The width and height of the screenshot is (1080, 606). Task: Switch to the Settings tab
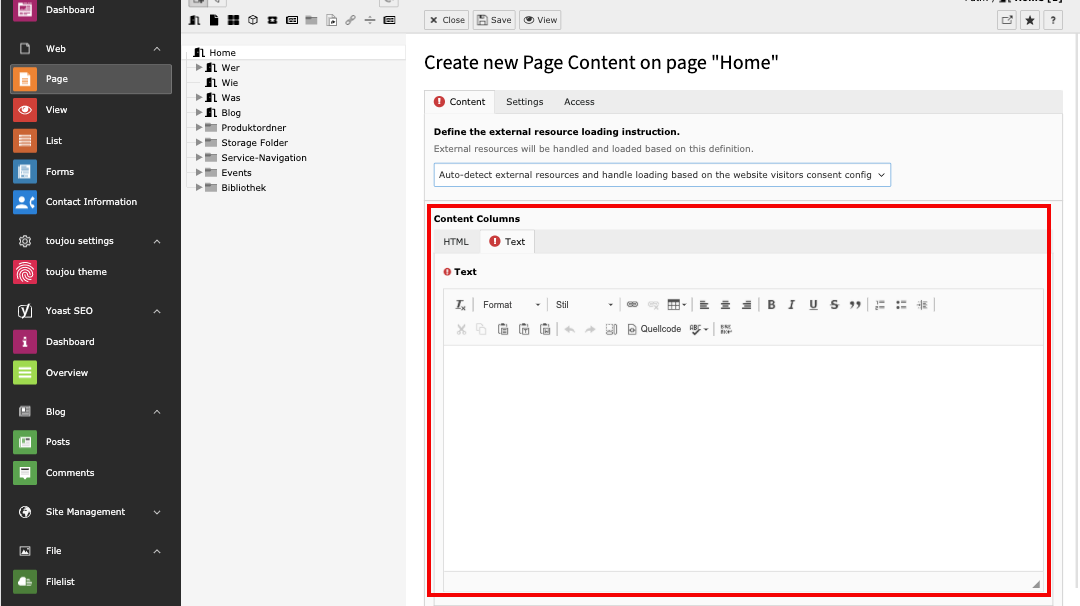click(524, 102)
